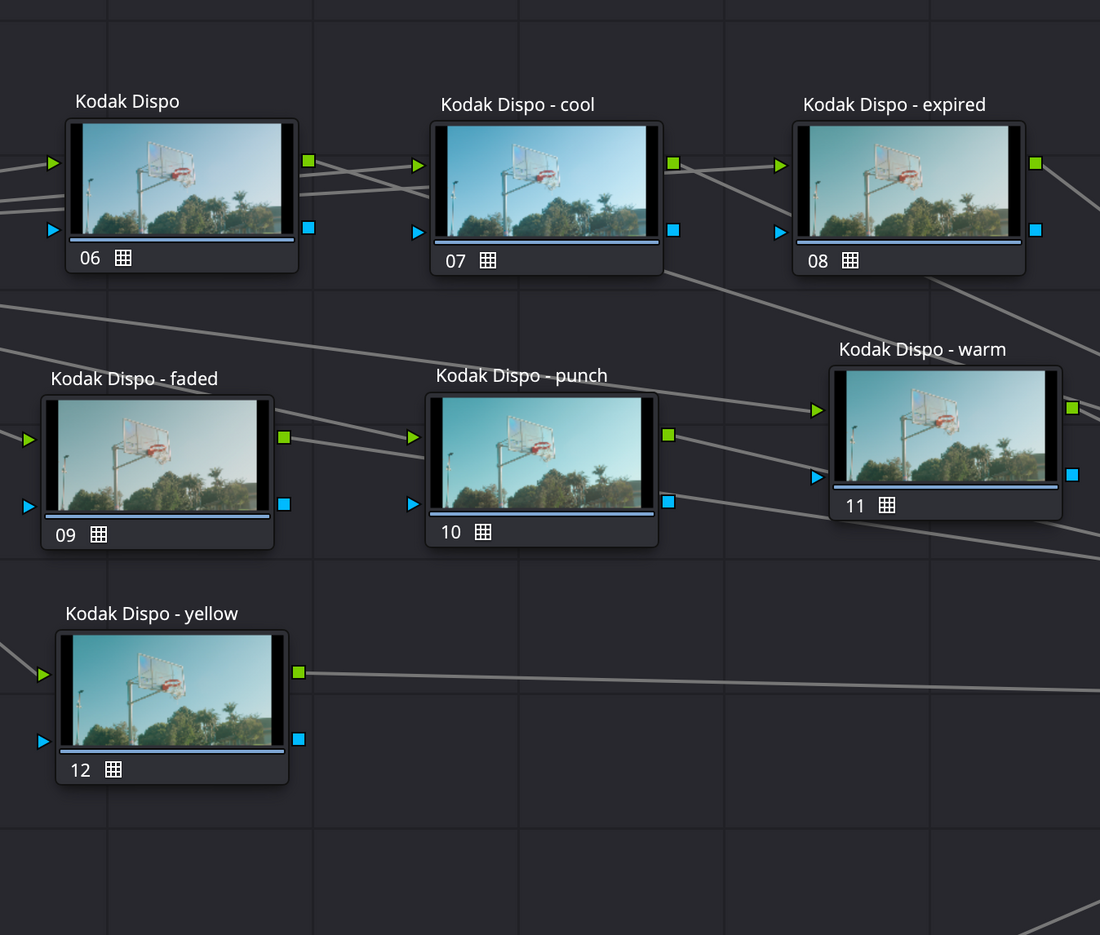The width and height of the screenshot is (1100, 935).
Task: Click node number '08'
Action: (x=817, y=262)
